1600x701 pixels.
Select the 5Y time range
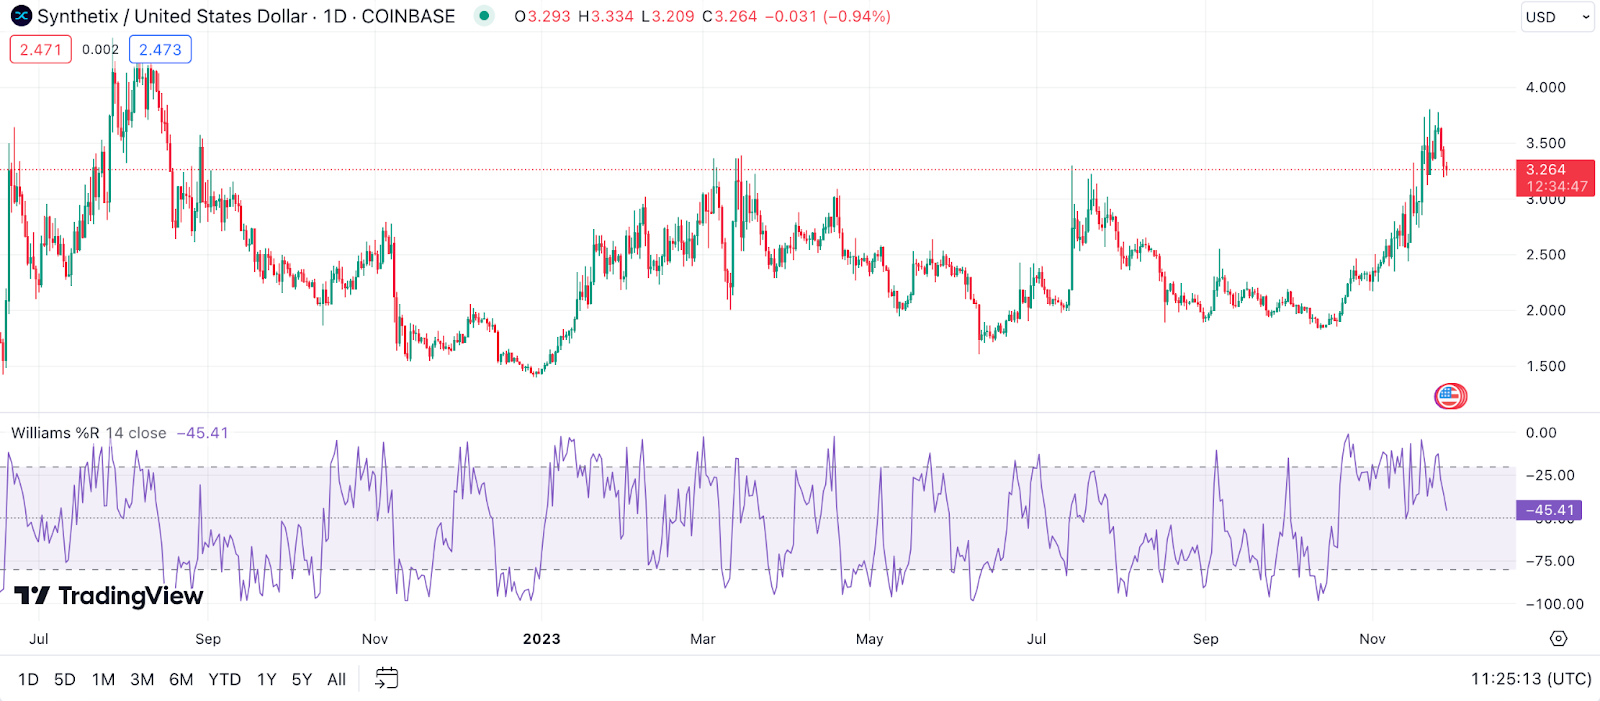[302, 679]
